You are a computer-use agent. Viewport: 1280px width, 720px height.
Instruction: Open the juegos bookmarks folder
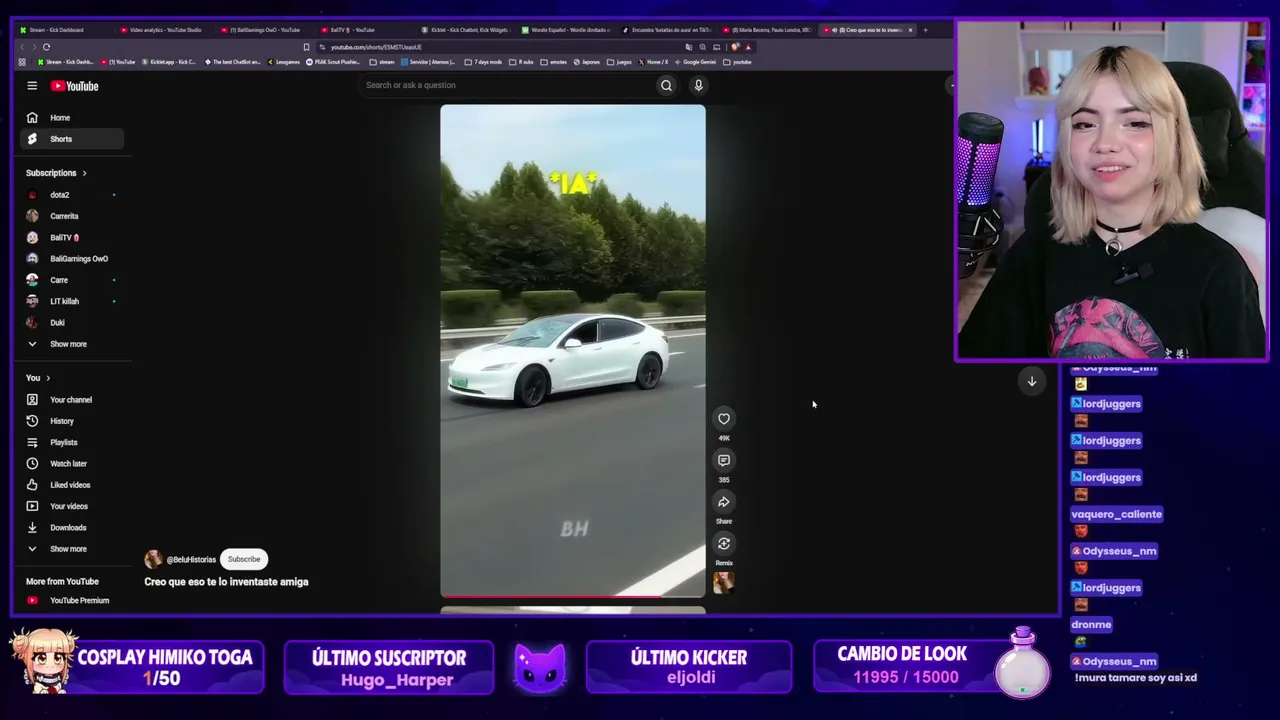point(620,62)
